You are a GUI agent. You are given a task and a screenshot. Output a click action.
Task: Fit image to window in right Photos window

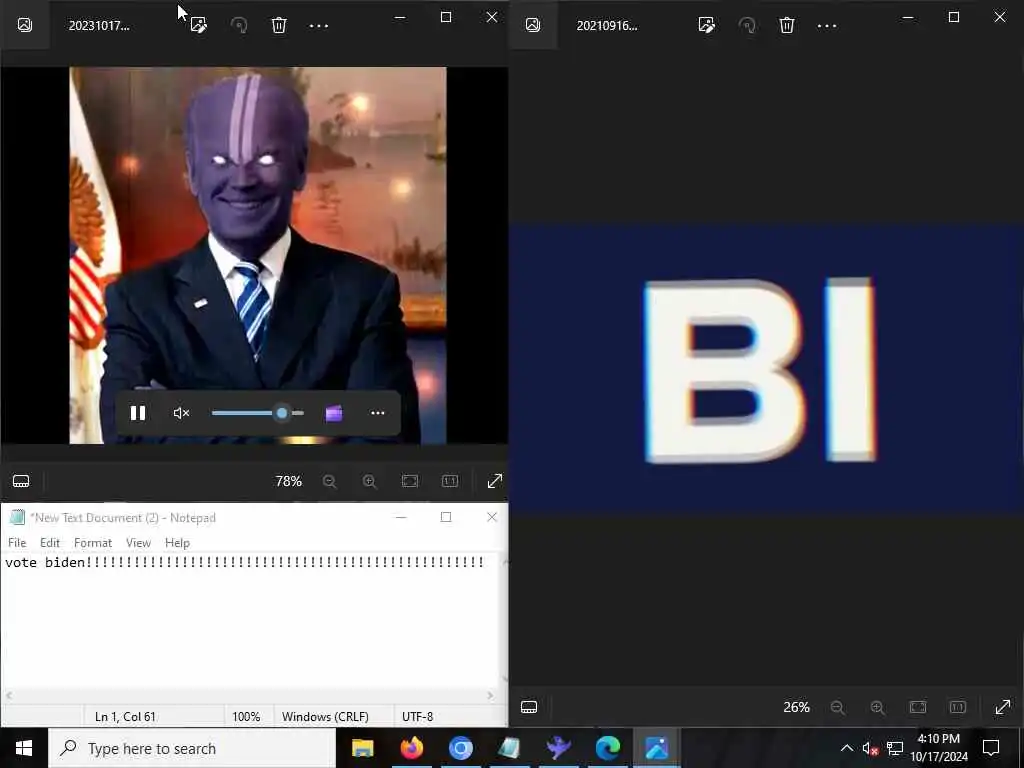click(918, 707)
